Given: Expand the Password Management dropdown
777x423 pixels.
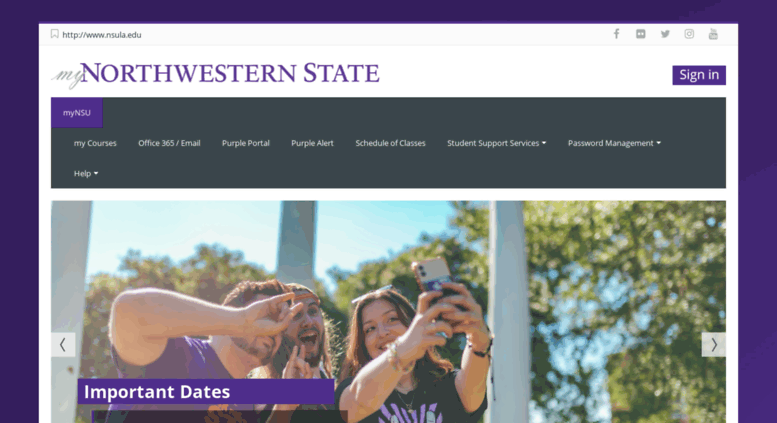Looking at the screenshot, I should [x=614, y=143].
